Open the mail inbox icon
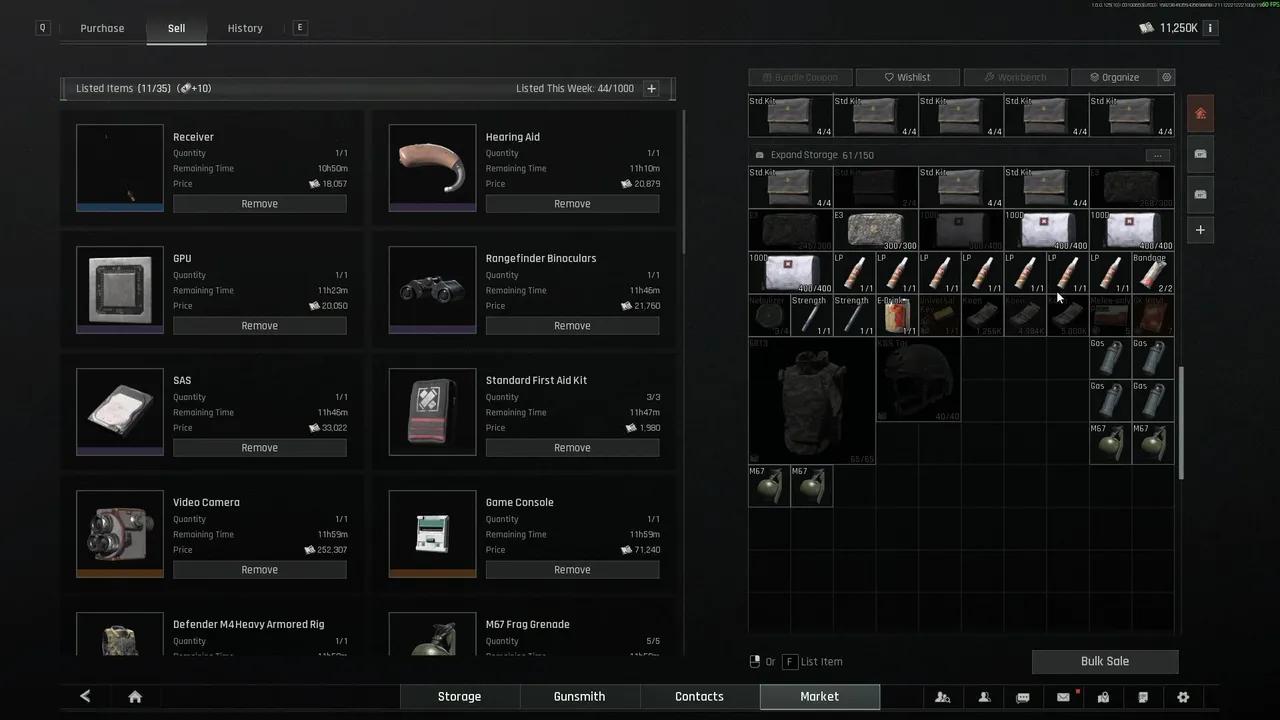This screenshot has width=1280, height=720. [1063, 697]
